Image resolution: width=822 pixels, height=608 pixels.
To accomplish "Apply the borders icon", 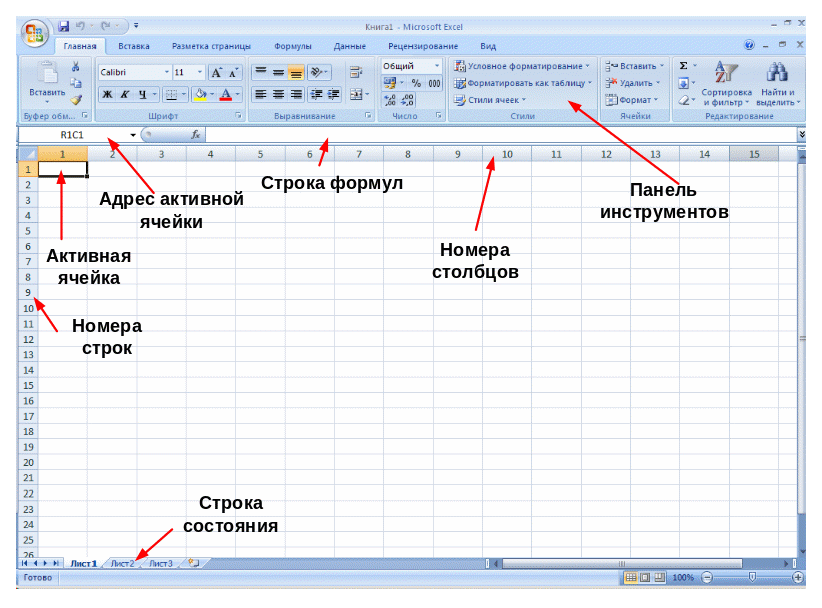I will click(171, 95).
